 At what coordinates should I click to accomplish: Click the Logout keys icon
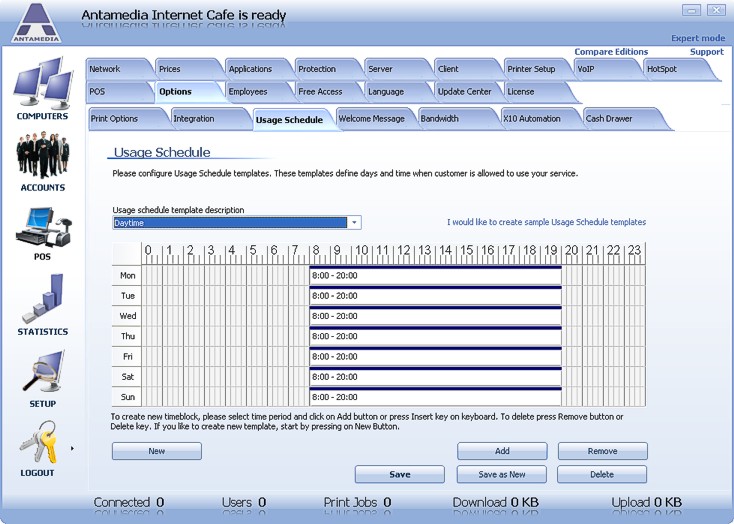pyautogui.click(x=38, y=442)
